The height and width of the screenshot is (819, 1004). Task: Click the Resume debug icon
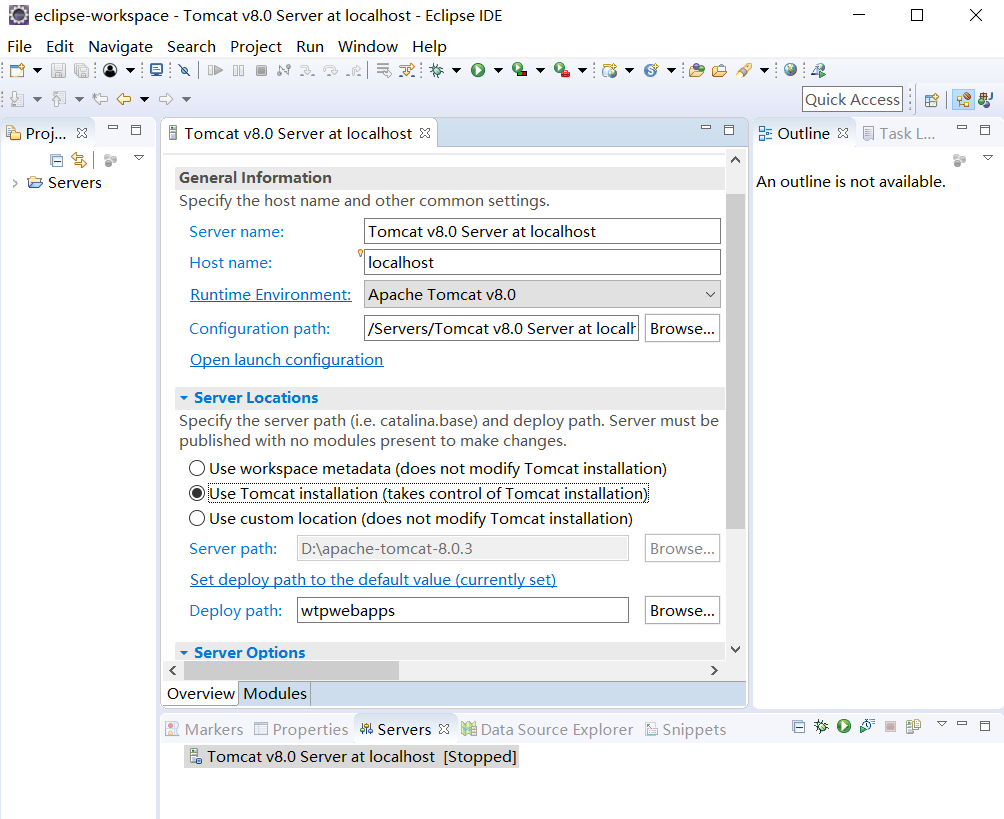[215, 70]
